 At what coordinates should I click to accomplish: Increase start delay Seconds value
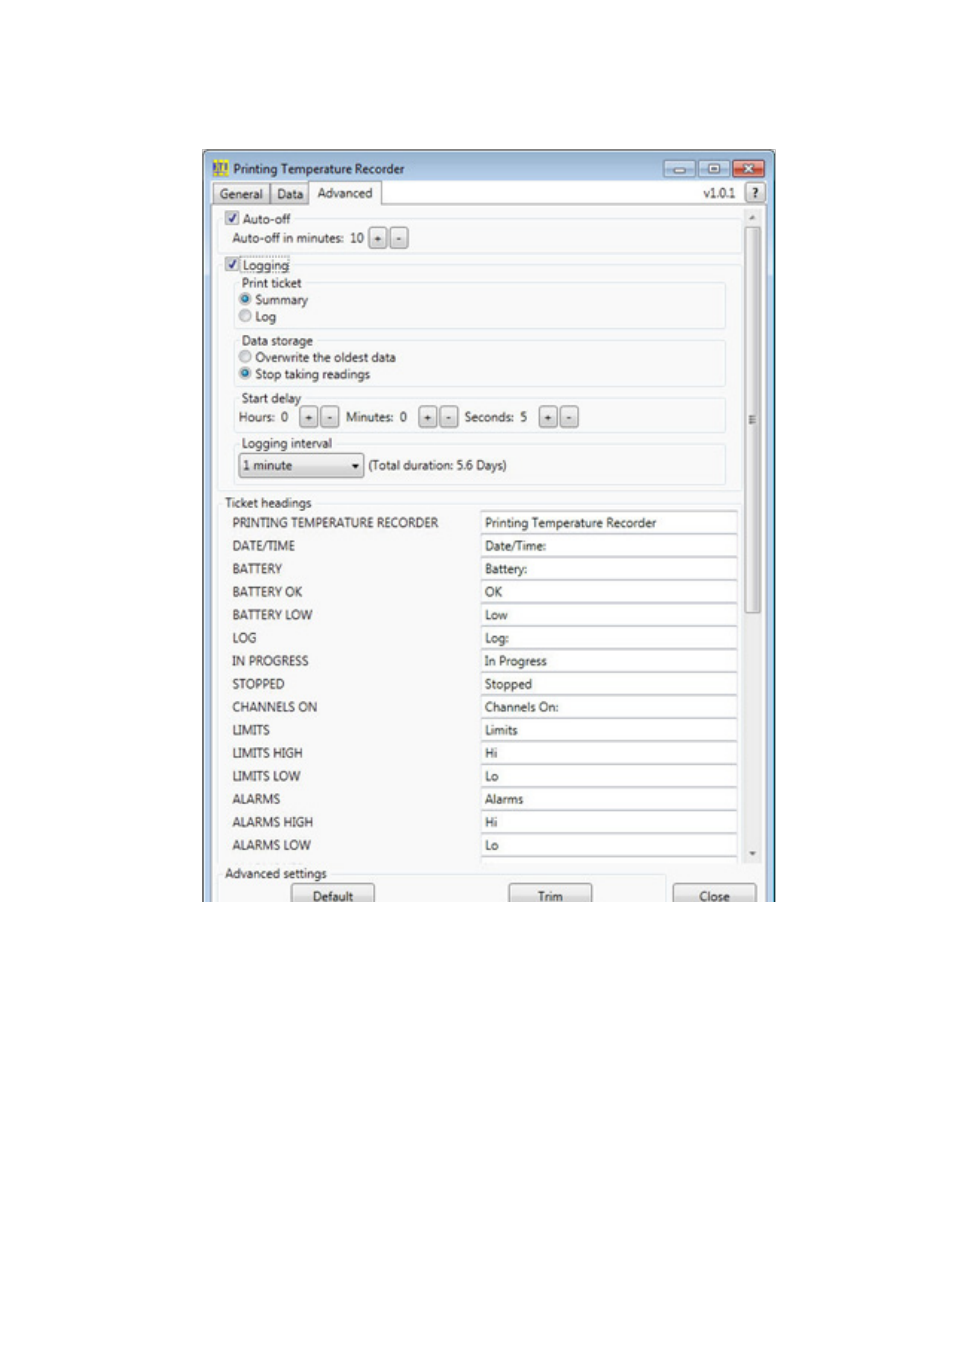[548, 417]
